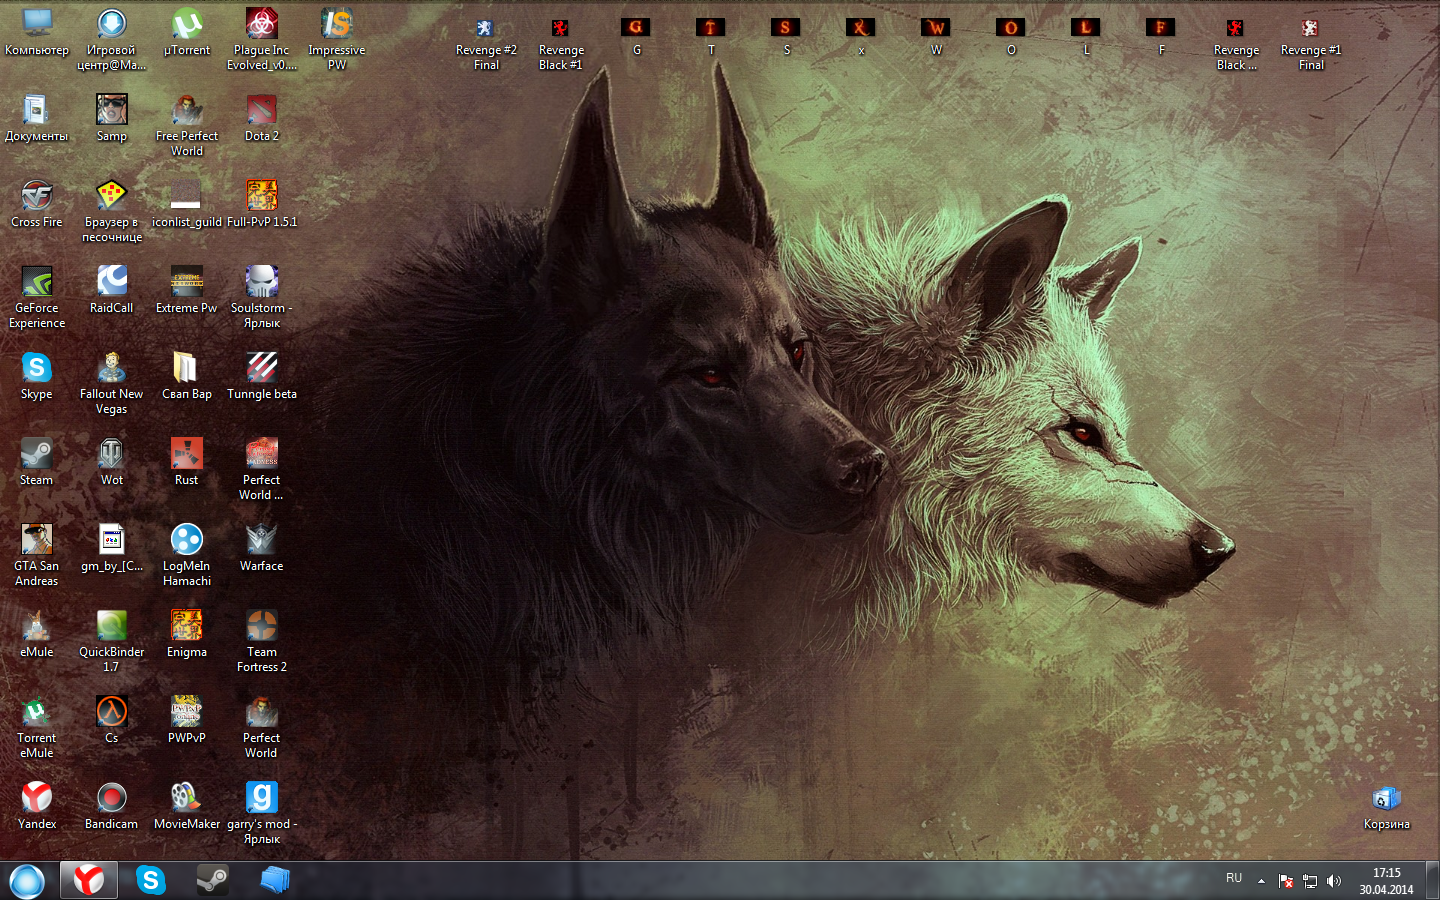Select the GTA San Andreas icon
1440x900 pixels.
click(x=37, y=554)
